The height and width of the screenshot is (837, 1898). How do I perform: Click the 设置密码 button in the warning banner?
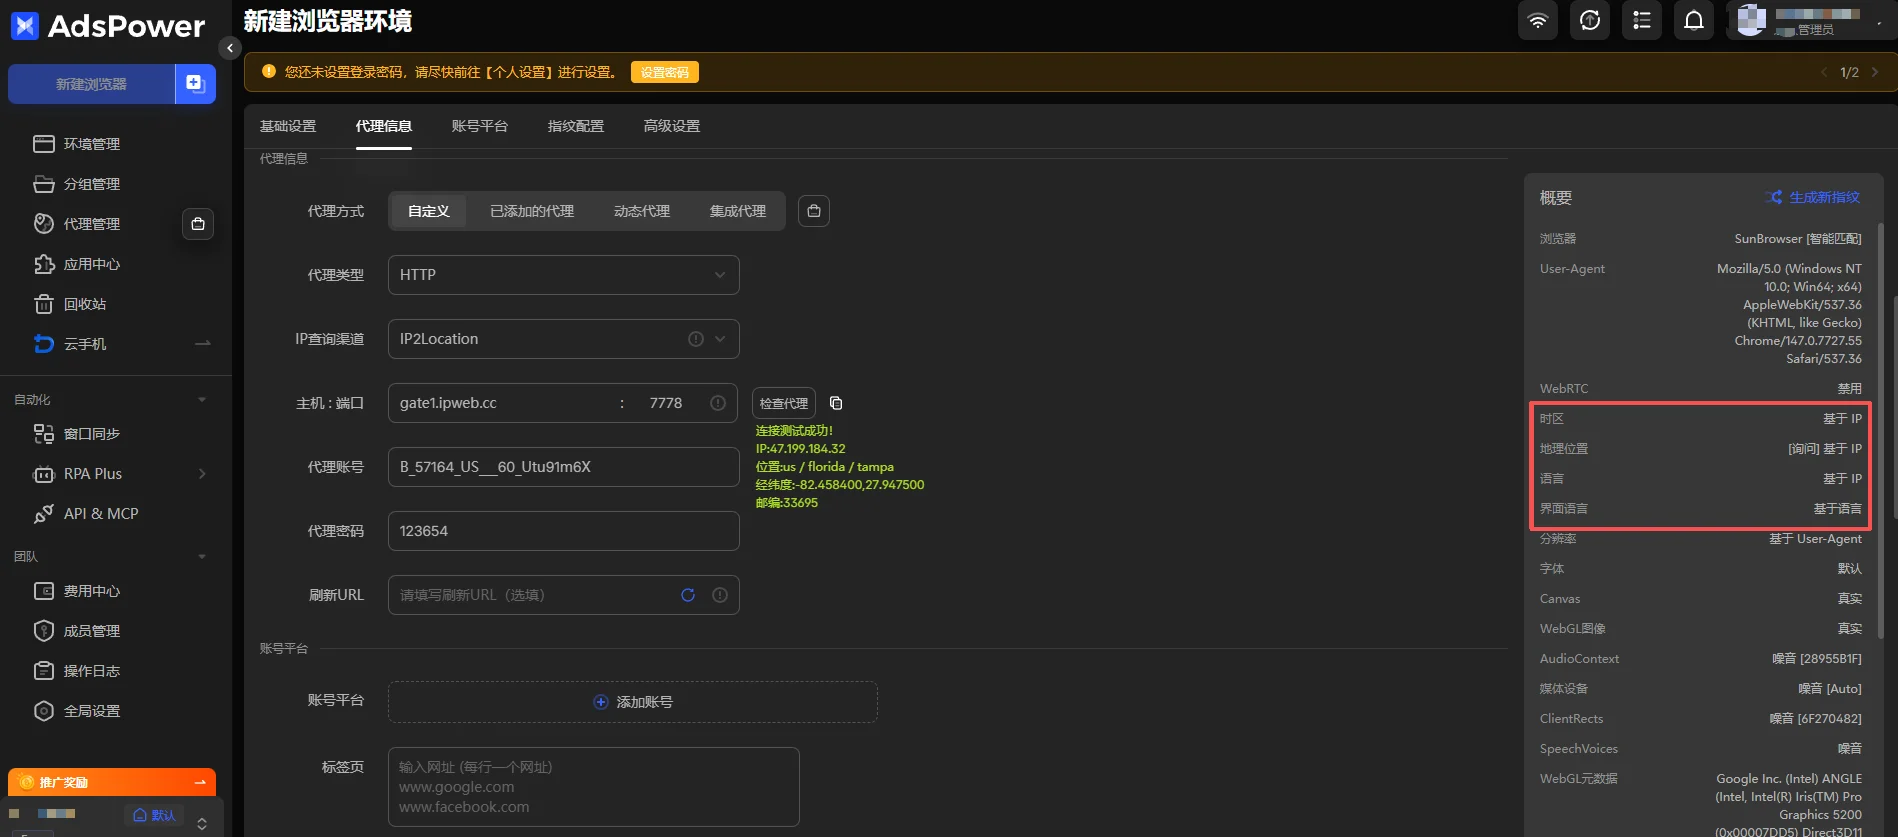[x=665, y=72]
